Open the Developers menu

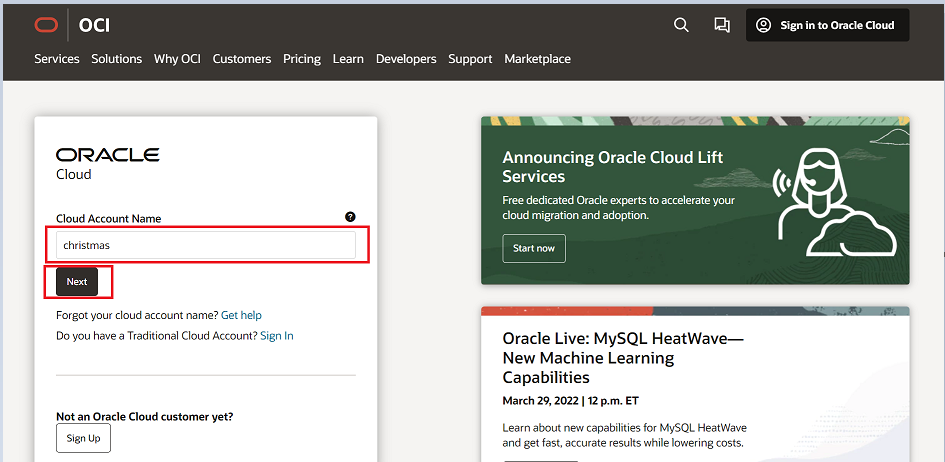coord(406,59)
